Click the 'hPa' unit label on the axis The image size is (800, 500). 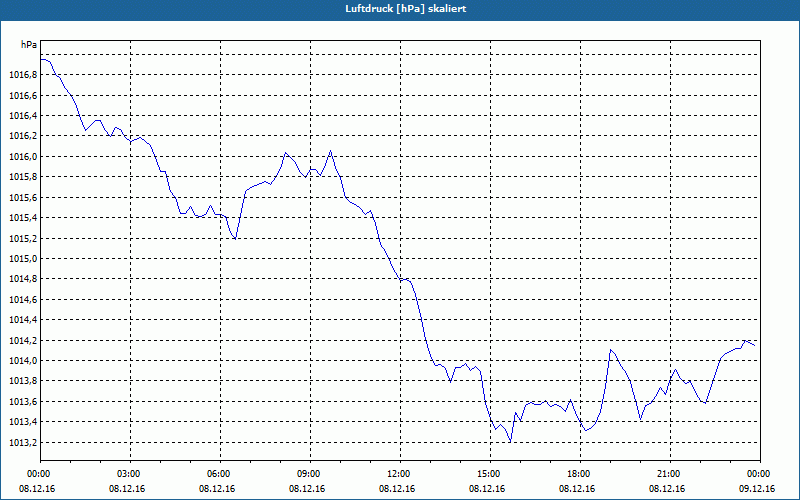tap(29, 45)
